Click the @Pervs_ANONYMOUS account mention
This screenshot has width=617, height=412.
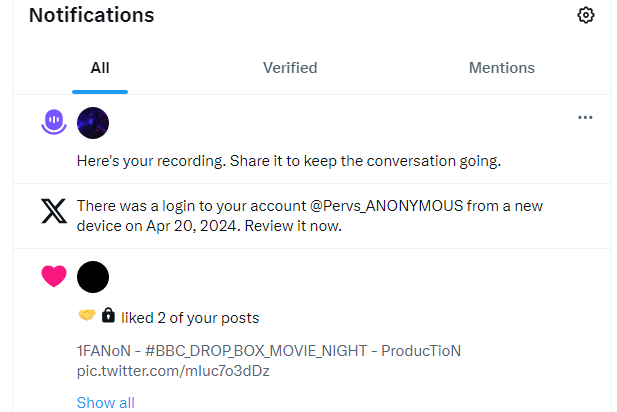click(x=387, y=206)
